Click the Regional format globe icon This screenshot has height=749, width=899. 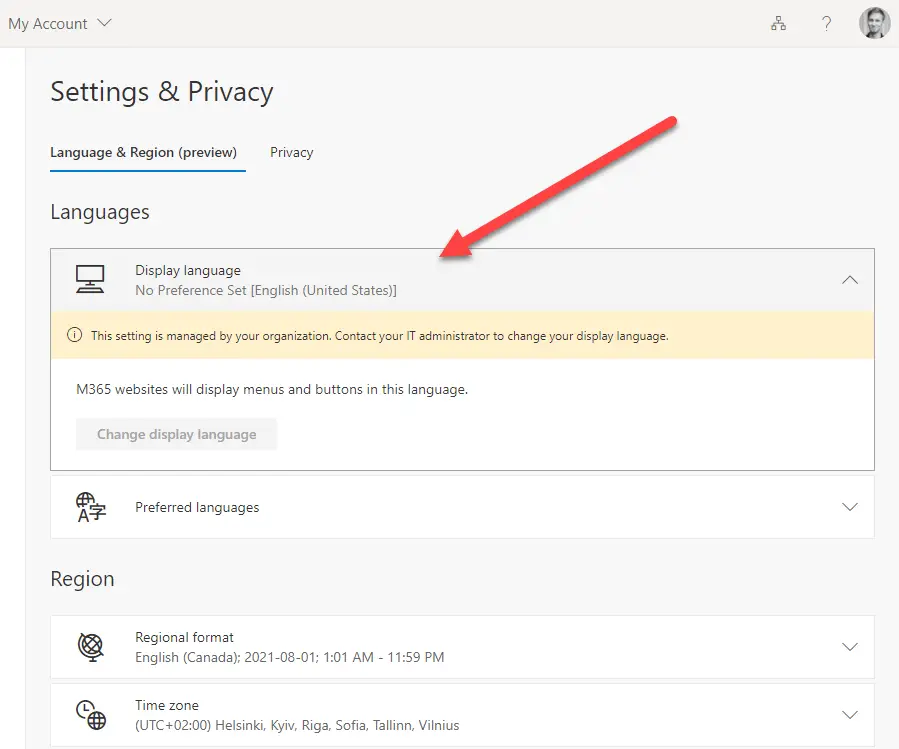90,647
